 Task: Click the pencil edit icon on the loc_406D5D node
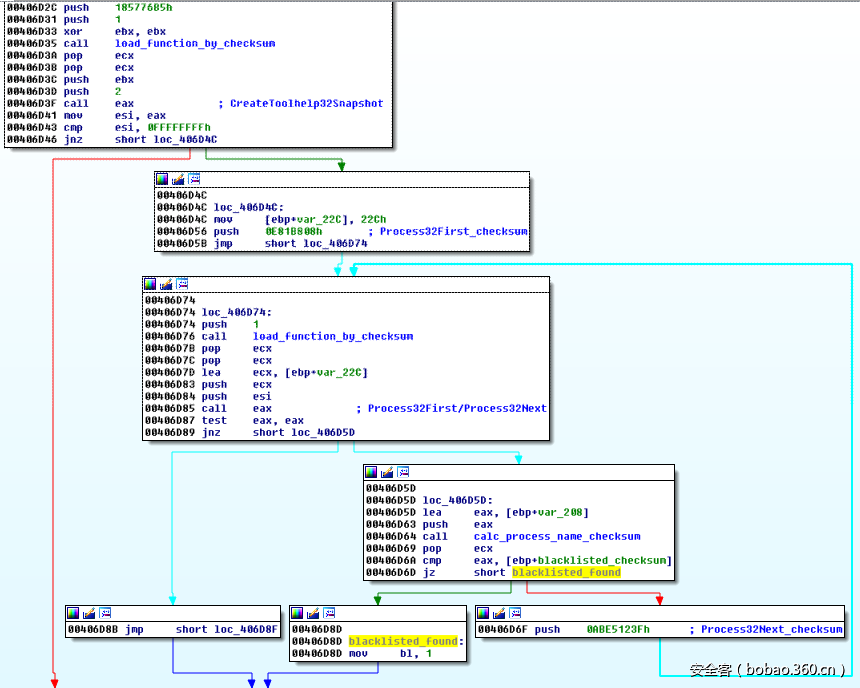387,472
